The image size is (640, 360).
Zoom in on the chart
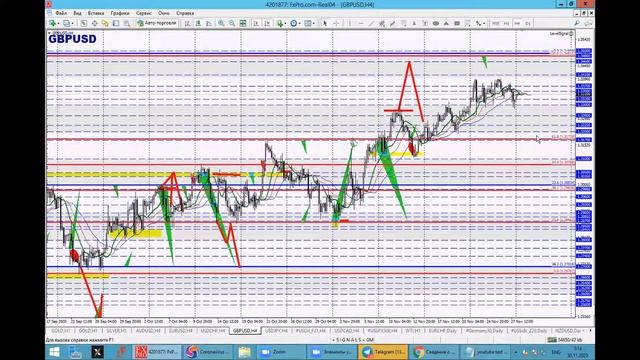pyautogui.click(x=221, y=23)
